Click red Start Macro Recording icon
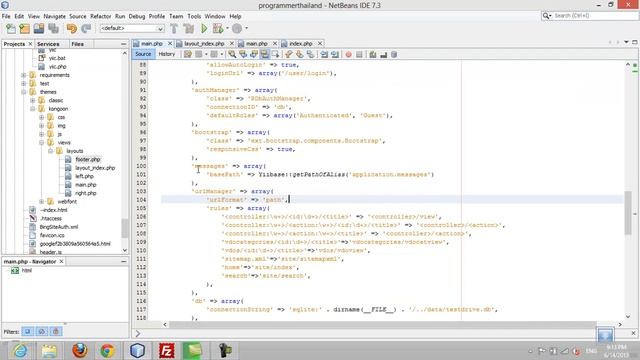Screen dimensions: 640x360 tap(348, 54)
